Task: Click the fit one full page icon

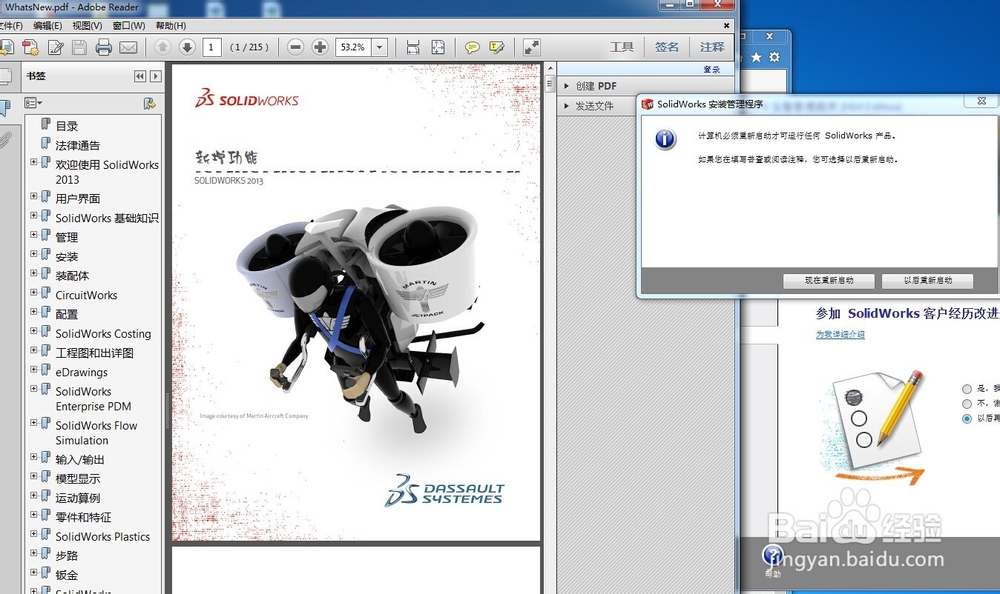Action: (438, 47)
